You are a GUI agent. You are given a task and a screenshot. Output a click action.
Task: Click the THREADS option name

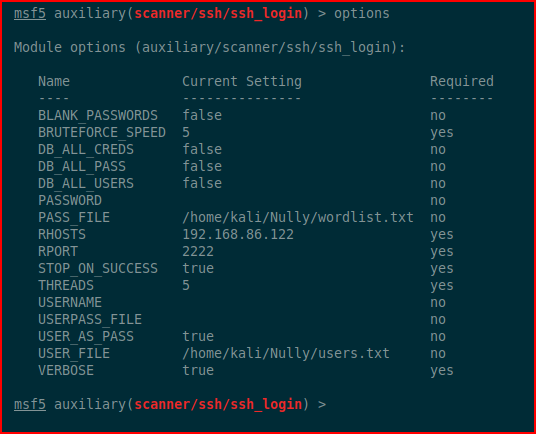tap(66, 285)
